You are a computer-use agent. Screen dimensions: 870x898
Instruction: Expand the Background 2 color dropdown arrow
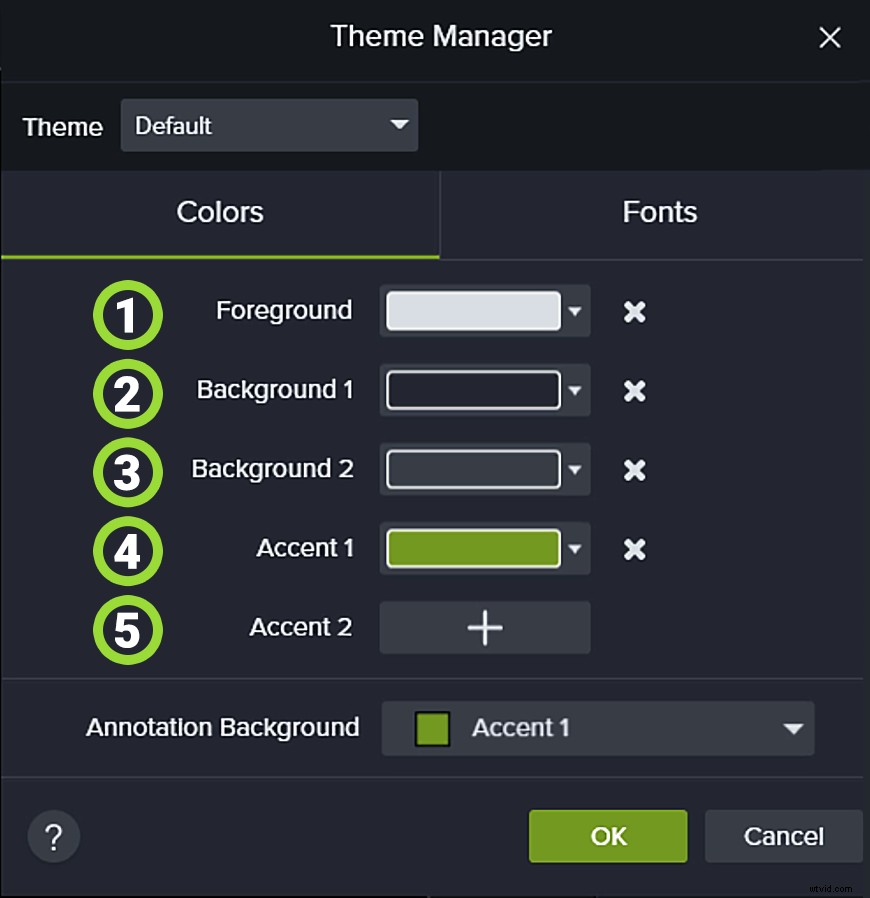point(575,470)
